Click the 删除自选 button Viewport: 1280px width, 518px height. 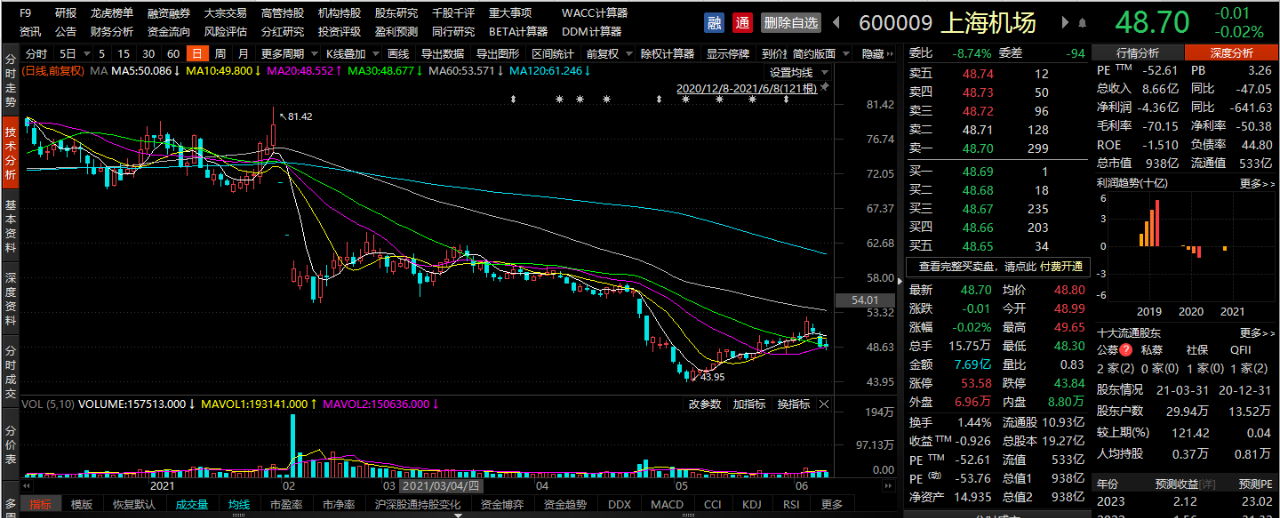pos(790,22)
